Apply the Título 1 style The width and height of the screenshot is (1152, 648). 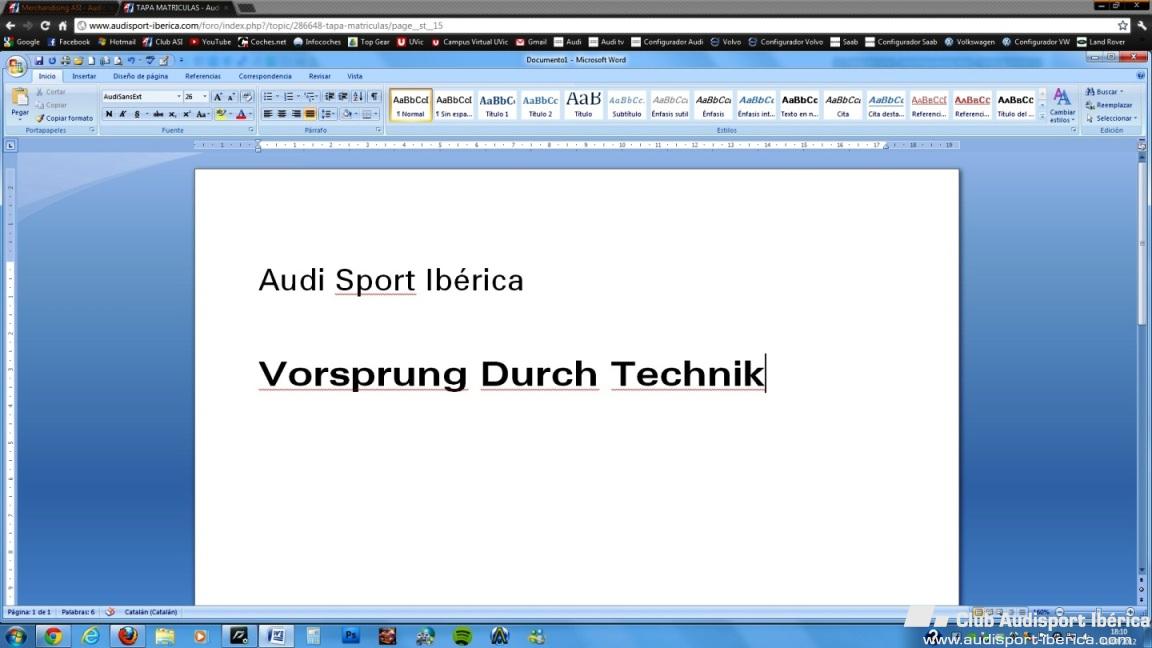point(497,105)
